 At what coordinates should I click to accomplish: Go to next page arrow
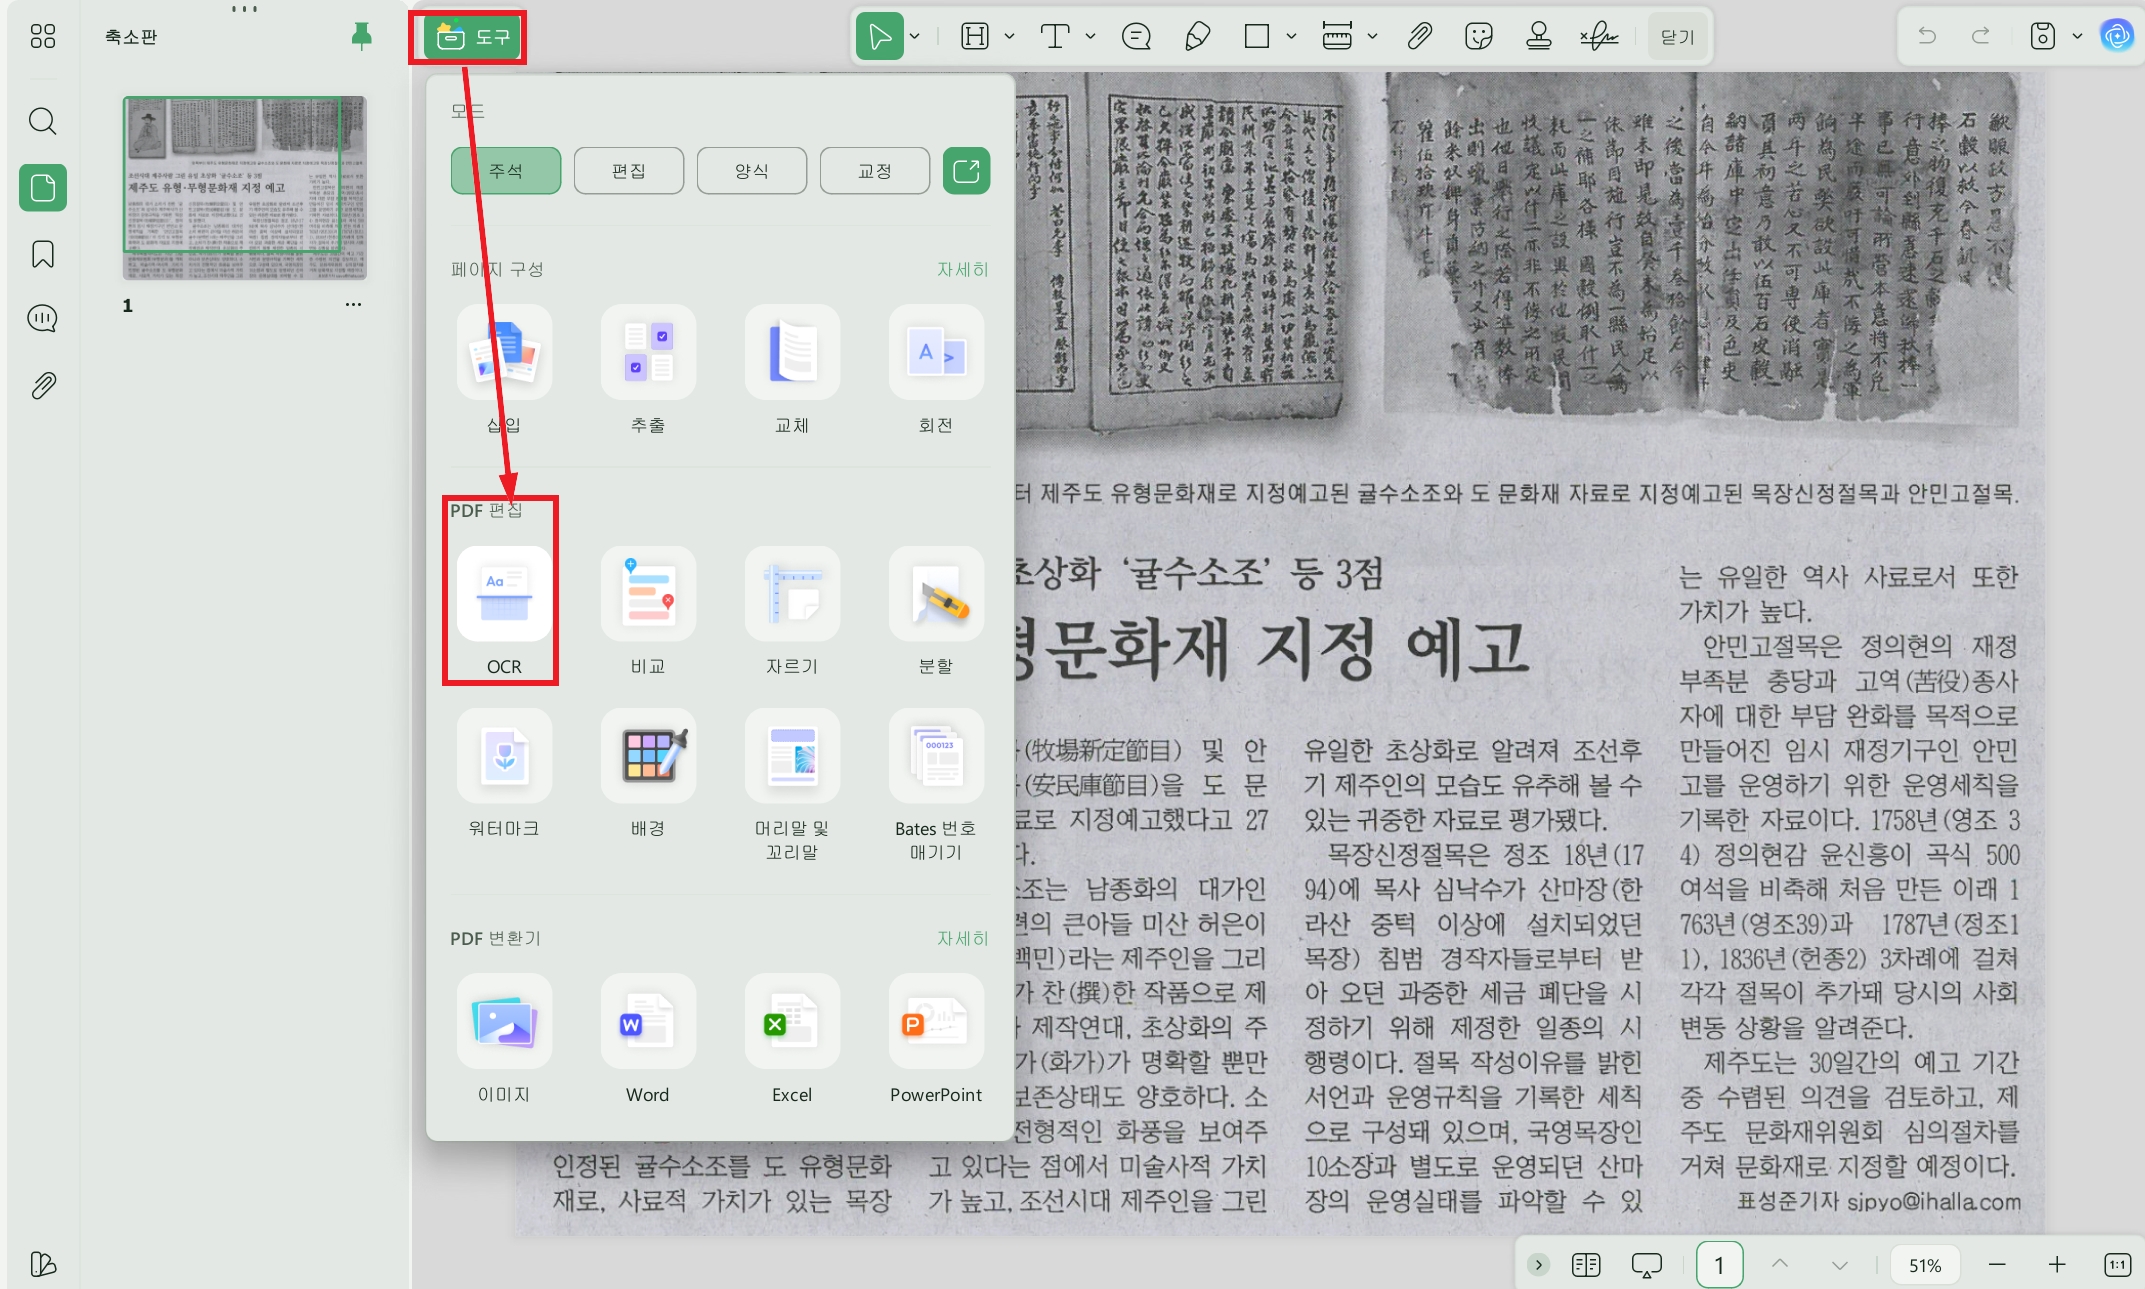(x=1840, y=1265)
